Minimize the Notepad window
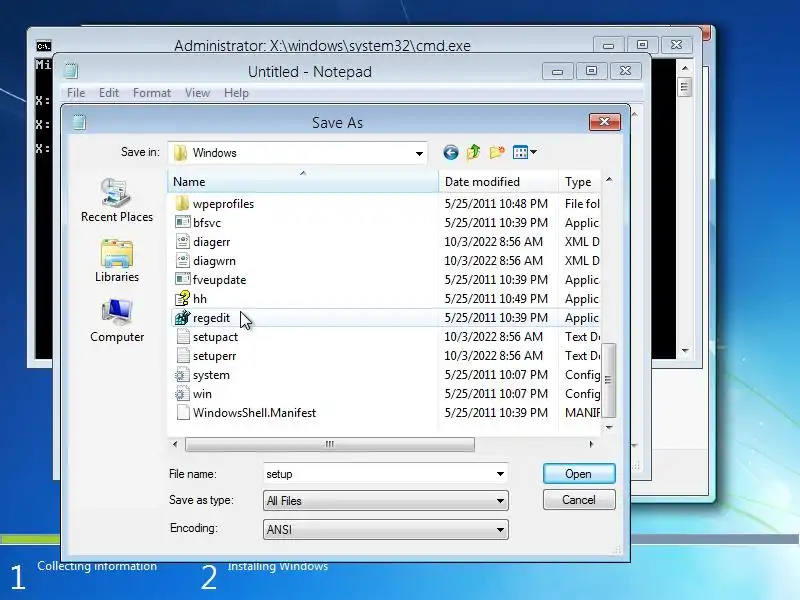The width and height of the screenshot is (800, 600). (558, 71)
